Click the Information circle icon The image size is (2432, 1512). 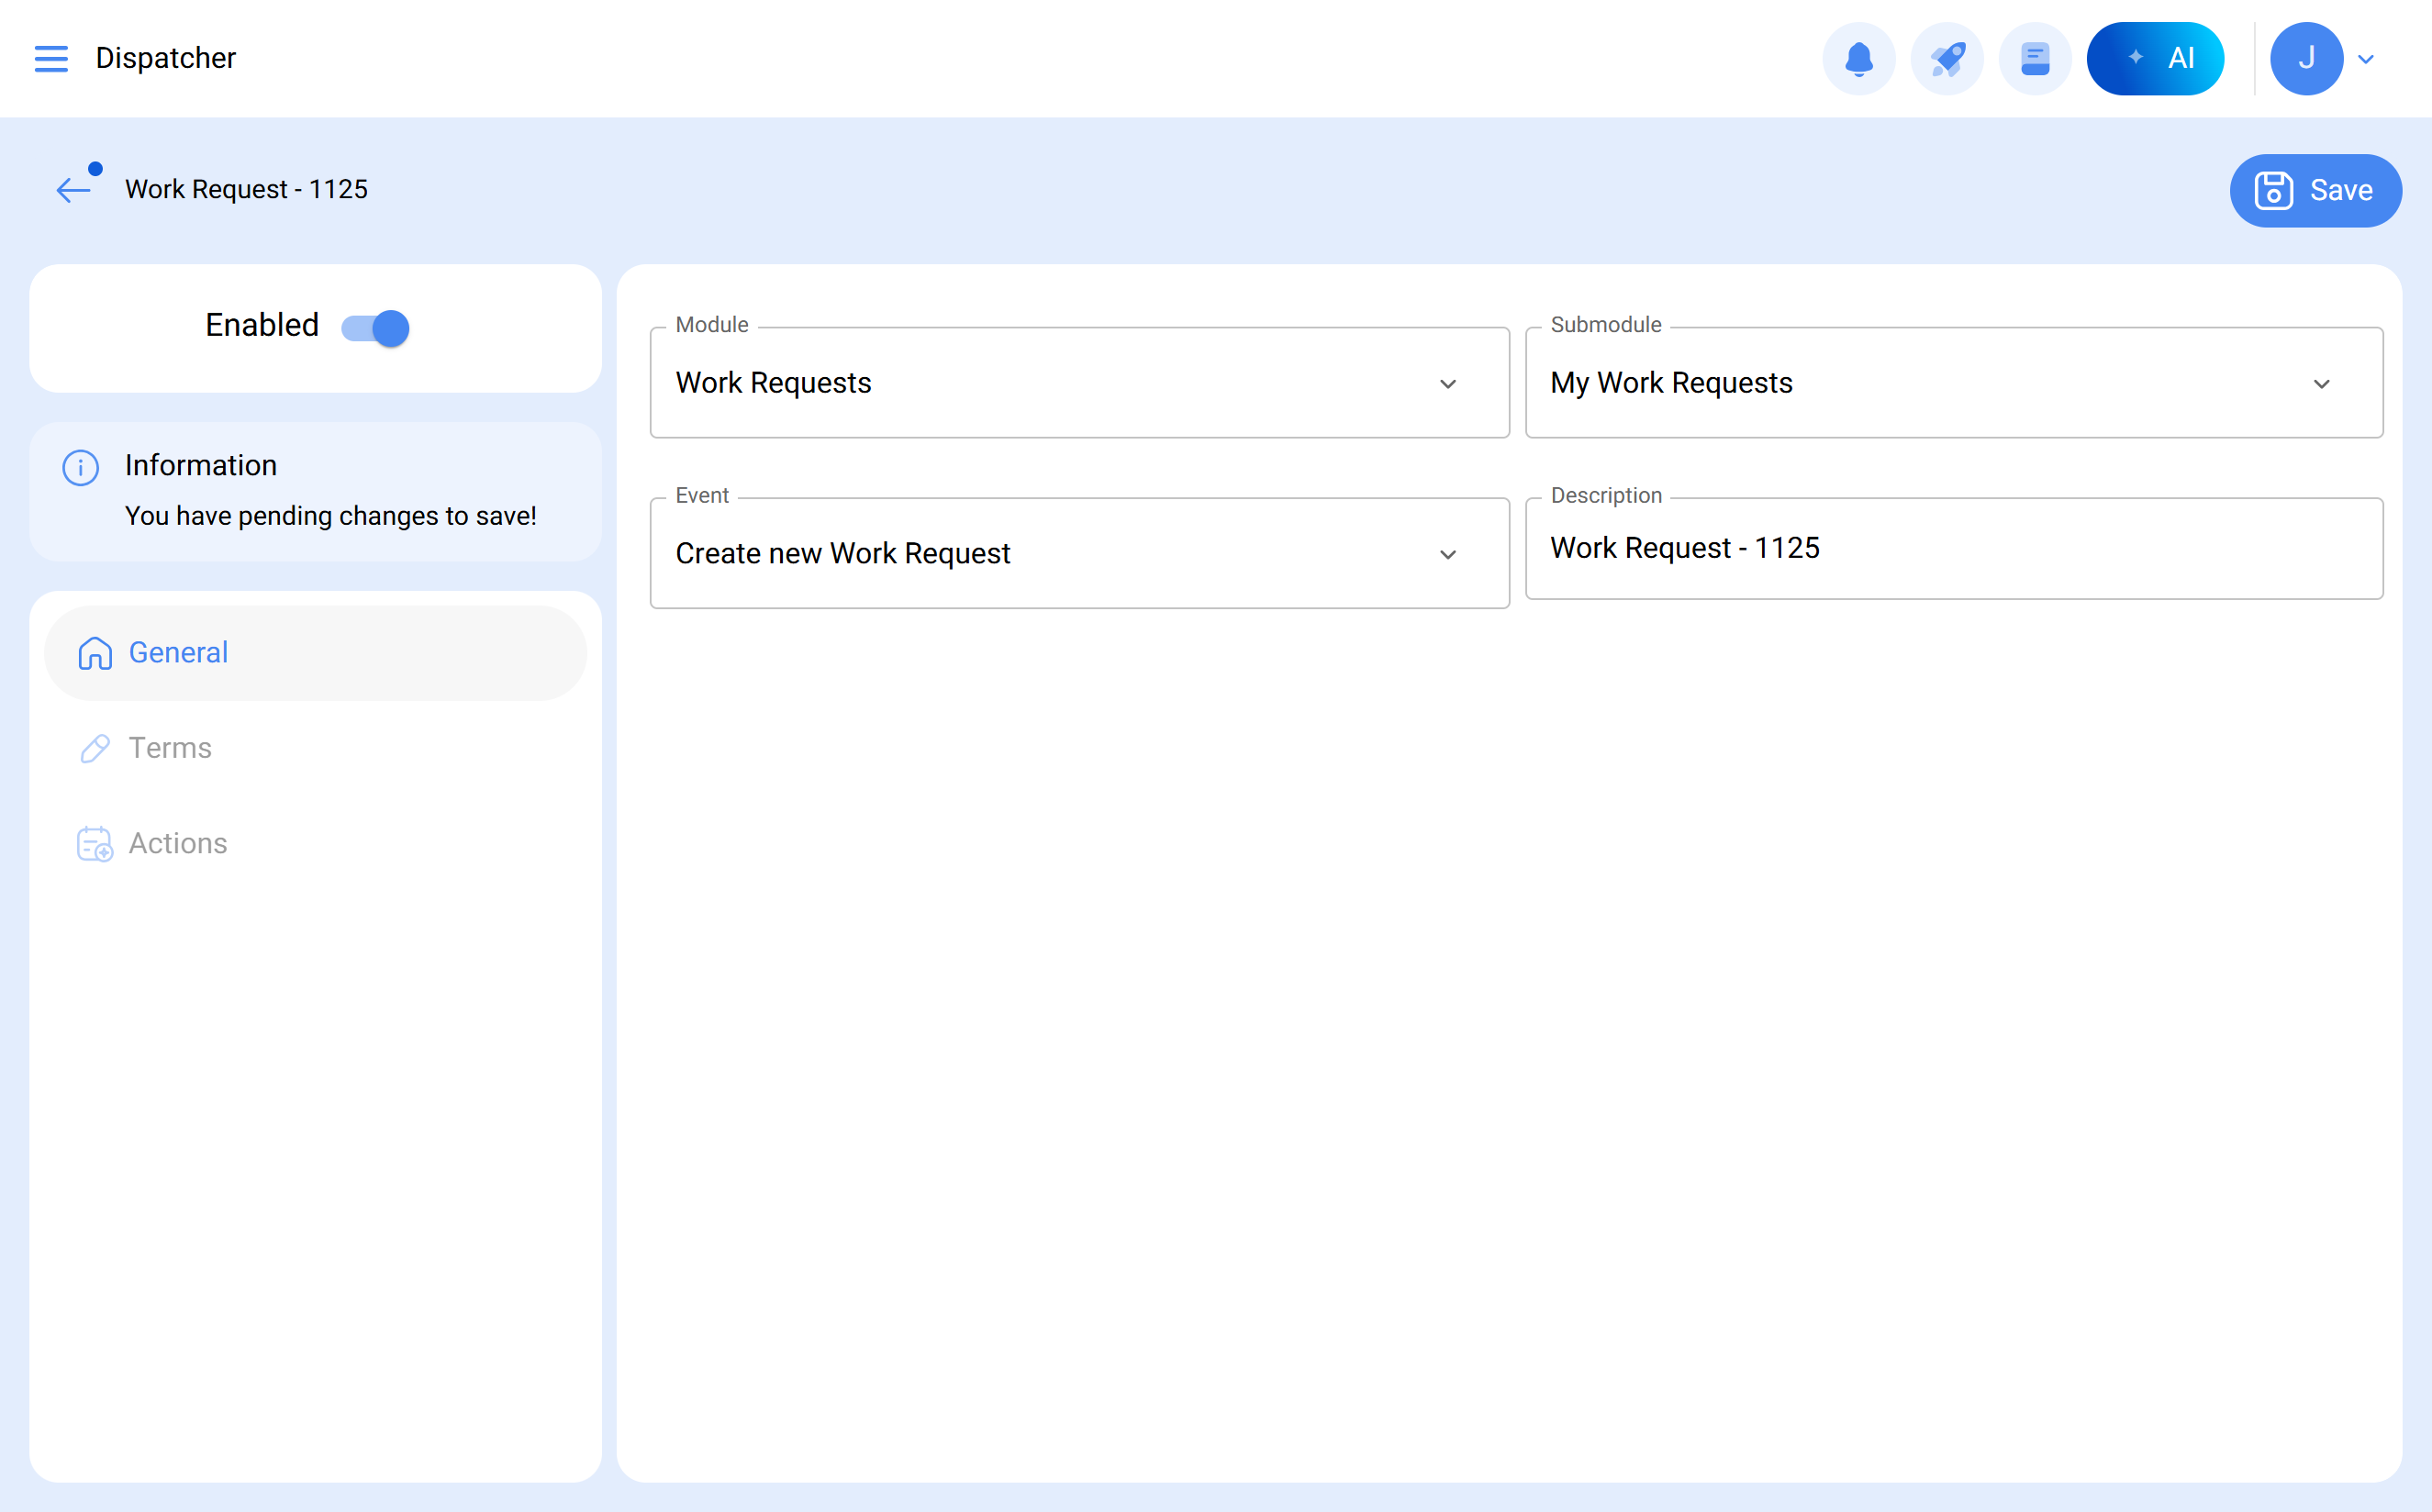tap(80, 467)
